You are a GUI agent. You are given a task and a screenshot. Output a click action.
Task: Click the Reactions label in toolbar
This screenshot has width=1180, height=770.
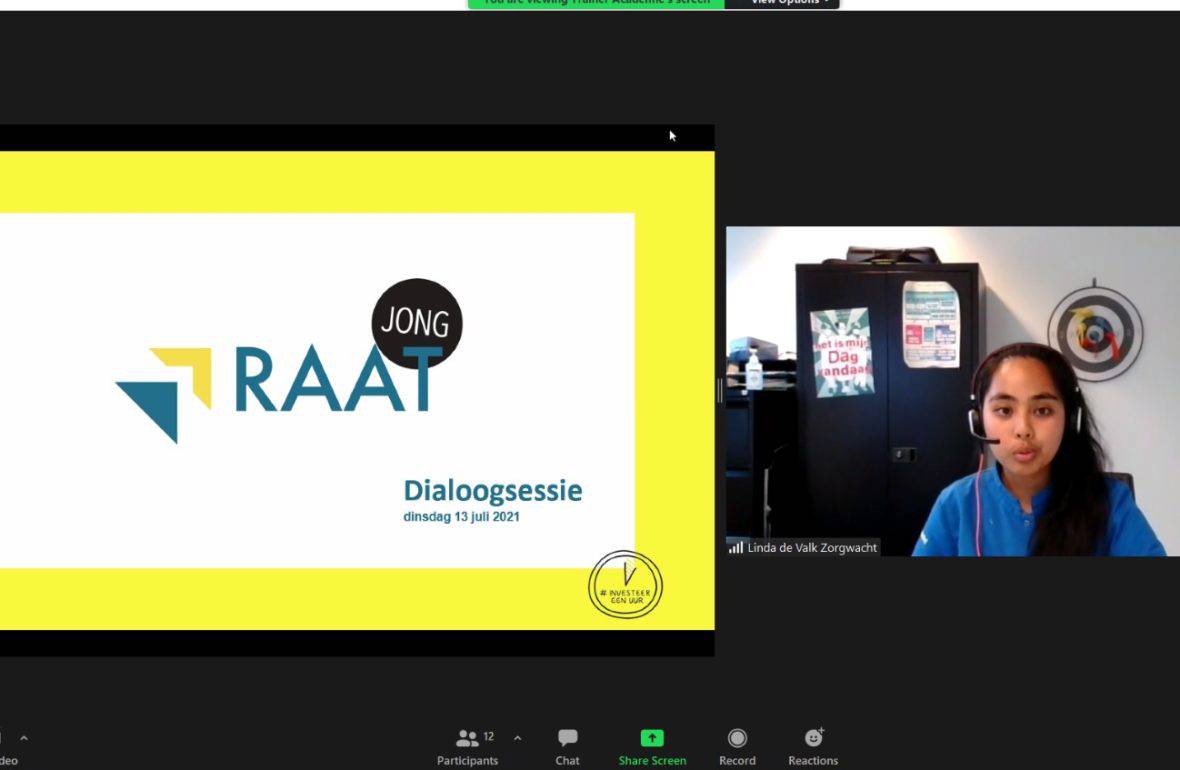(x=813, y=761)
